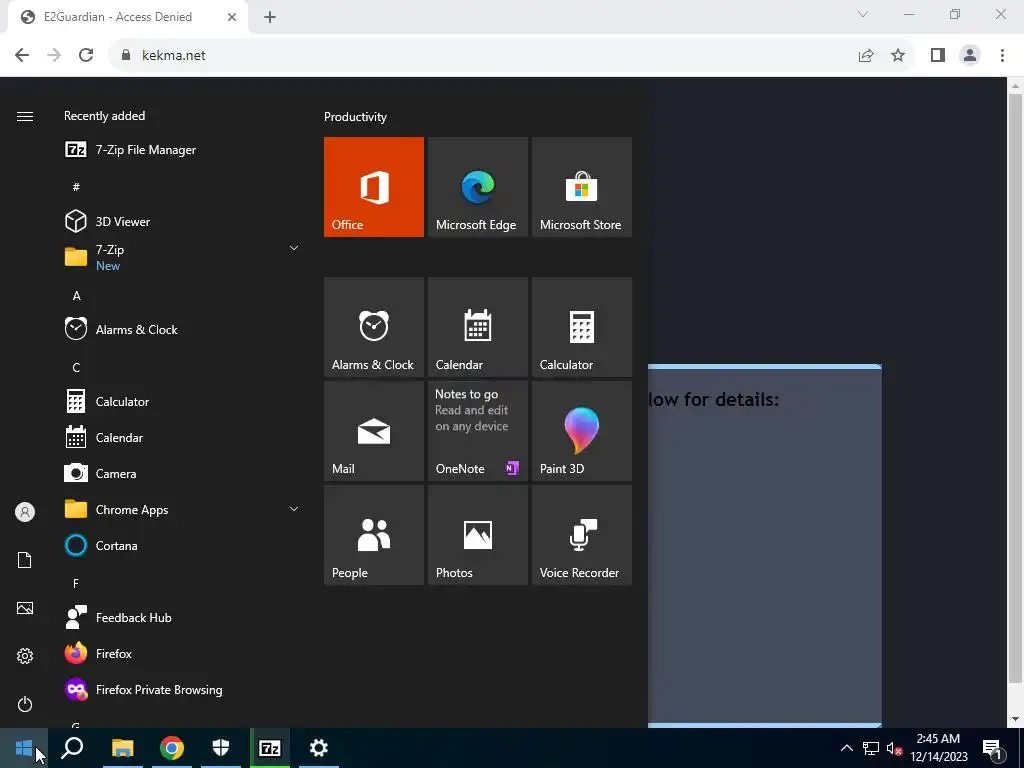Viewport: 1024px width, 768px height.
Task: Expand the Start menu hamburger
Action: (25, 116)
